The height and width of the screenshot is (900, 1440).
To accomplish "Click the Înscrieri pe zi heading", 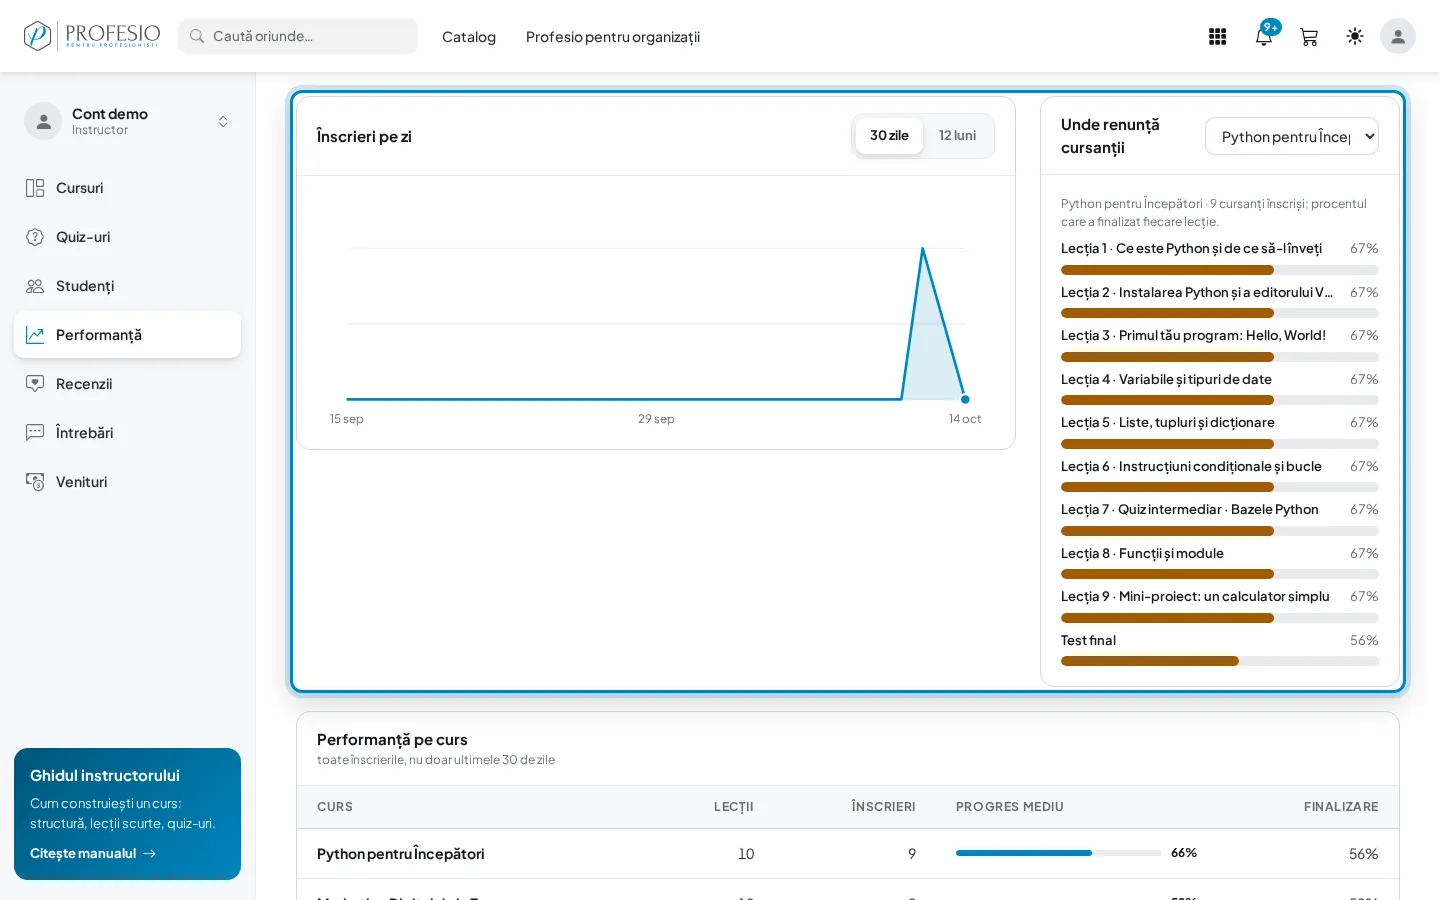I will point(364,137).
